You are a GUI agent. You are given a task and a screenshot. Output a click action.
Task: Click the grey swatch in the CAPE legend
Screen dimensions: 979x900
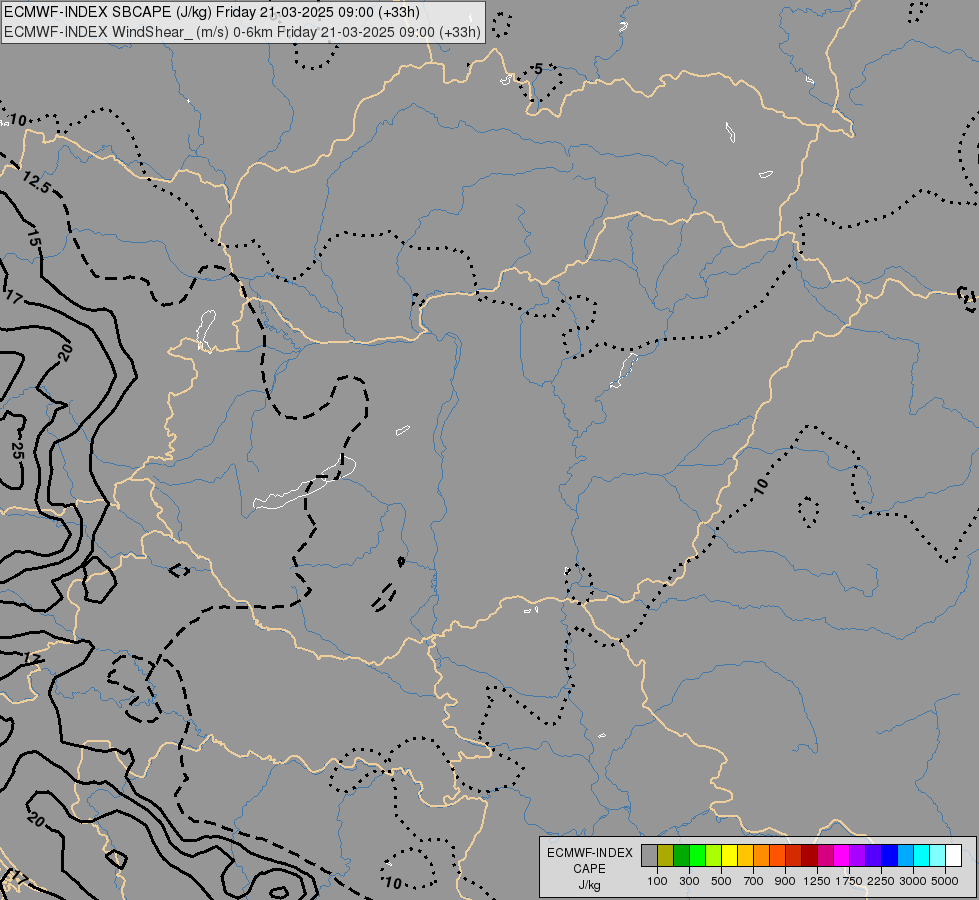tap(649, 856)
